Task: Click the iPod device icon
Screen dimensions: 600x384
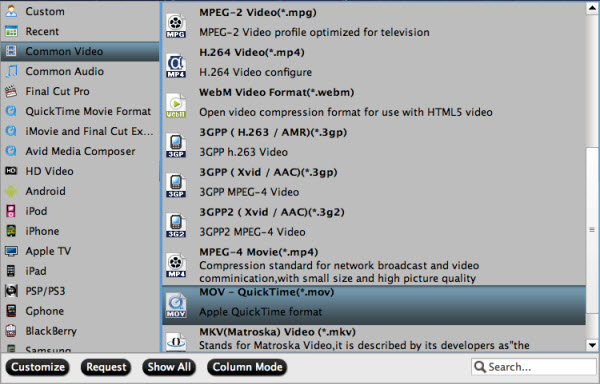Action: pos(11,211)
